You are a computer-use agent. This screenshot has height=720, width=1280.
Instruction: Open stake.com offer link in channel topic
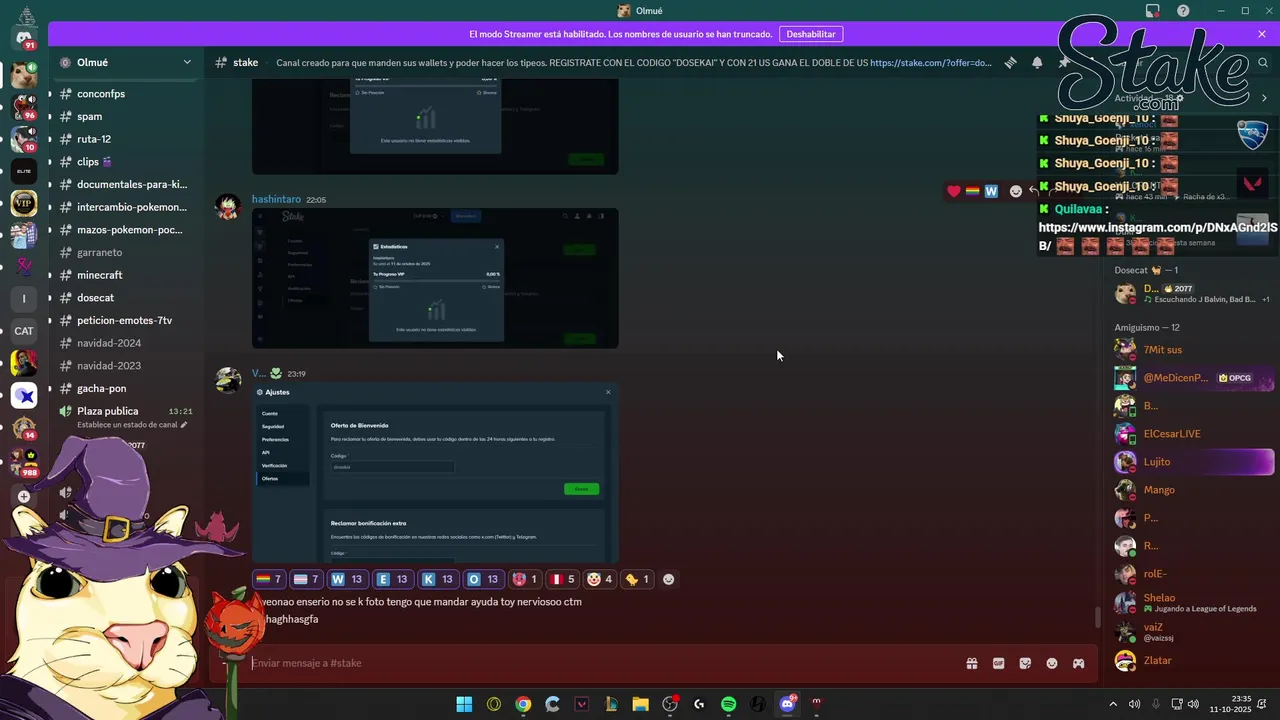(x=930, y=62)
